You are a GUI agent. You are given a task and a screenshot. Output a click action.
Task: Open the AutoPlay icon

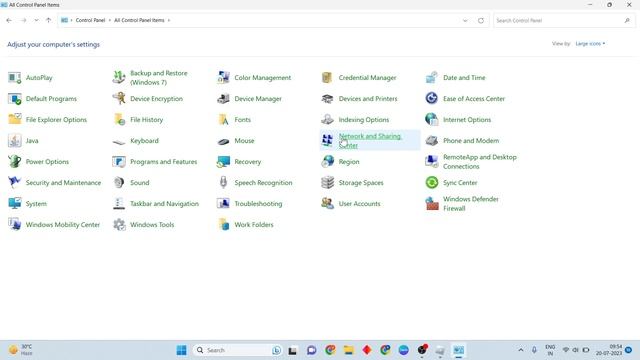[x=15, y=78]
